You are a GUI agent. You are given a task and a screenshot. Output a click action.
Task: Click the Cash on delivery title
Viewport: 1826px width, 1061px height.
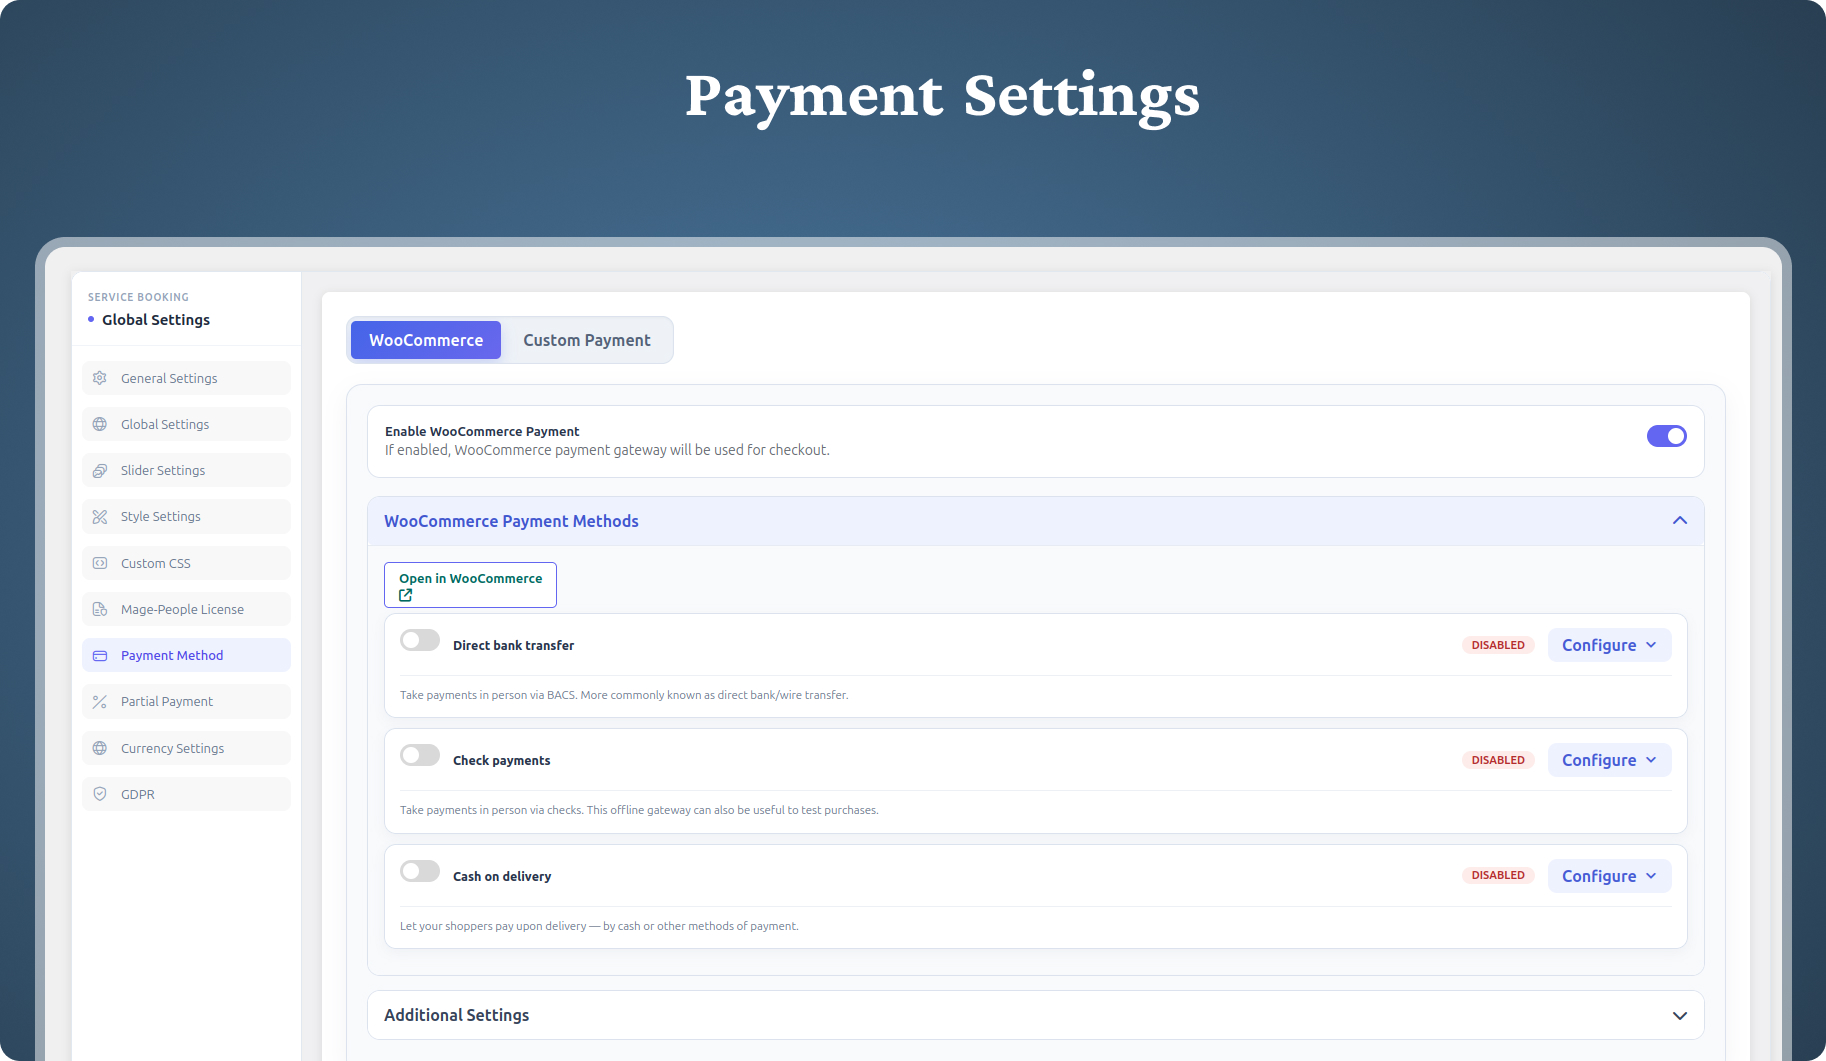[x=502, y=876]
